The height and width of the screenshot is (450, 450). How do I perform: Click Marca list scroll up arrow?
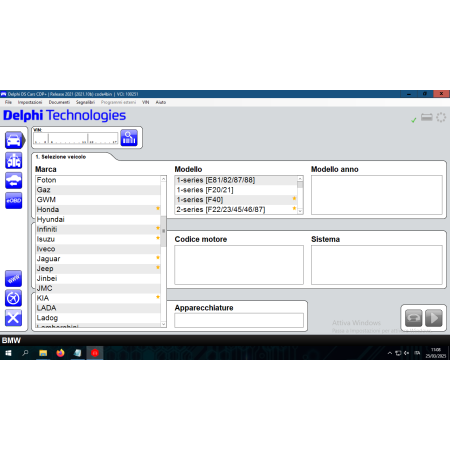coord(163,179)
